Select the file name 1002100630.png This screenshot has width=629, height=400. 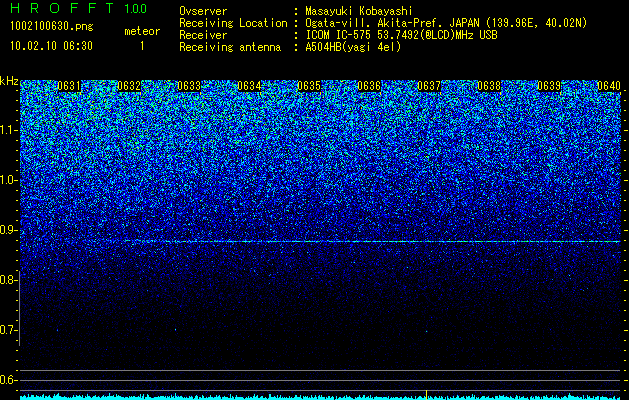pyautogui.click(x=52, y=26)
